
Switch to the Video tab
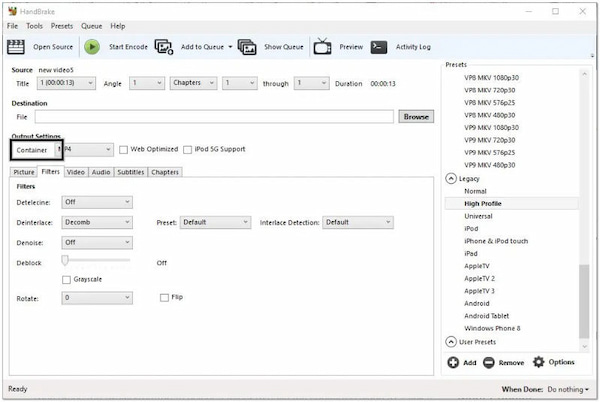pyautogui.click(x=76, y=172)
